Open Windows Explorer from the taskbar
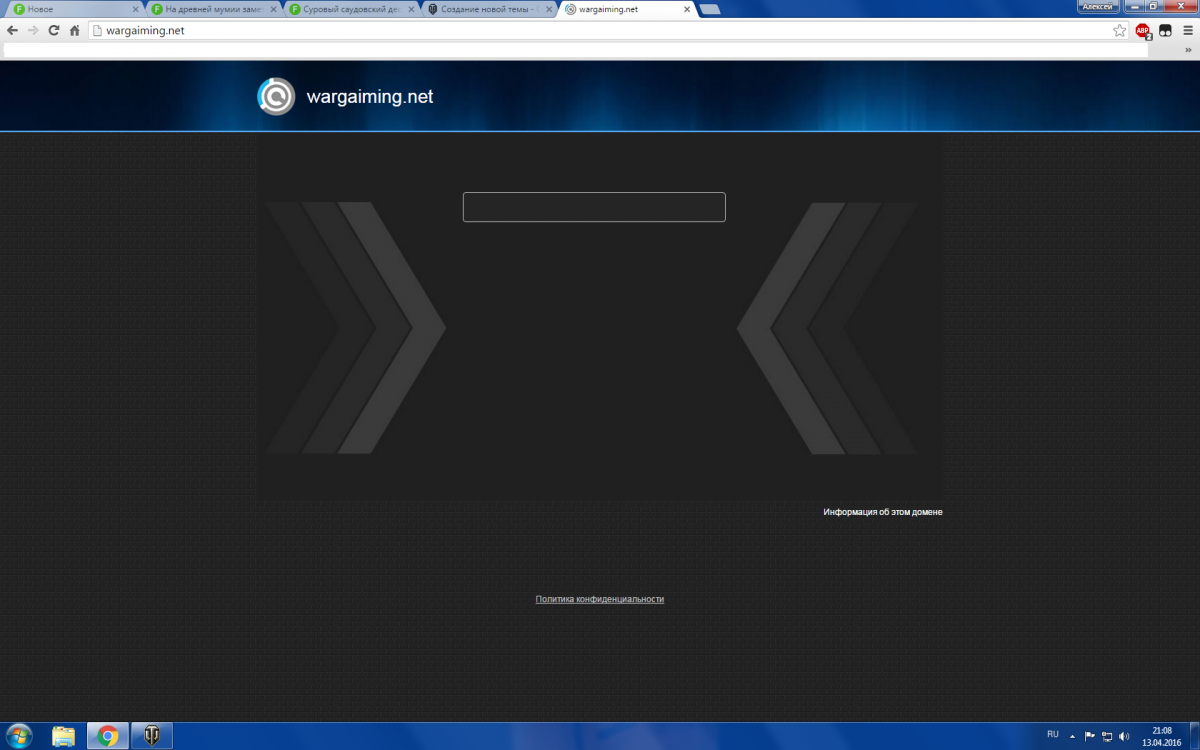 tap(63, 736)
